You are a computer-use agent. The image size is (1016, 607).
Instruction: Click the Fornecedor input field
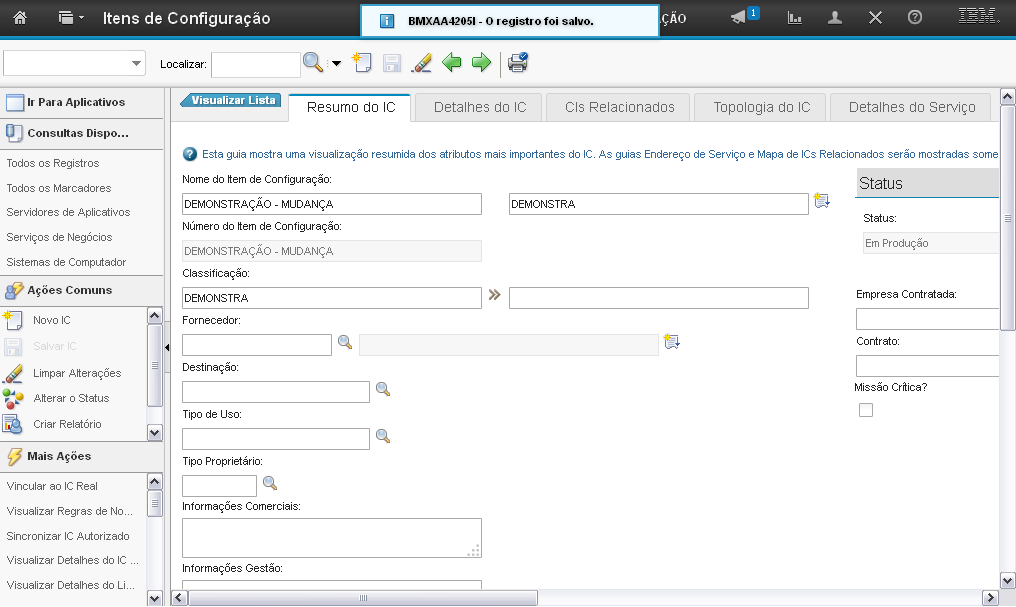(257, 345)
